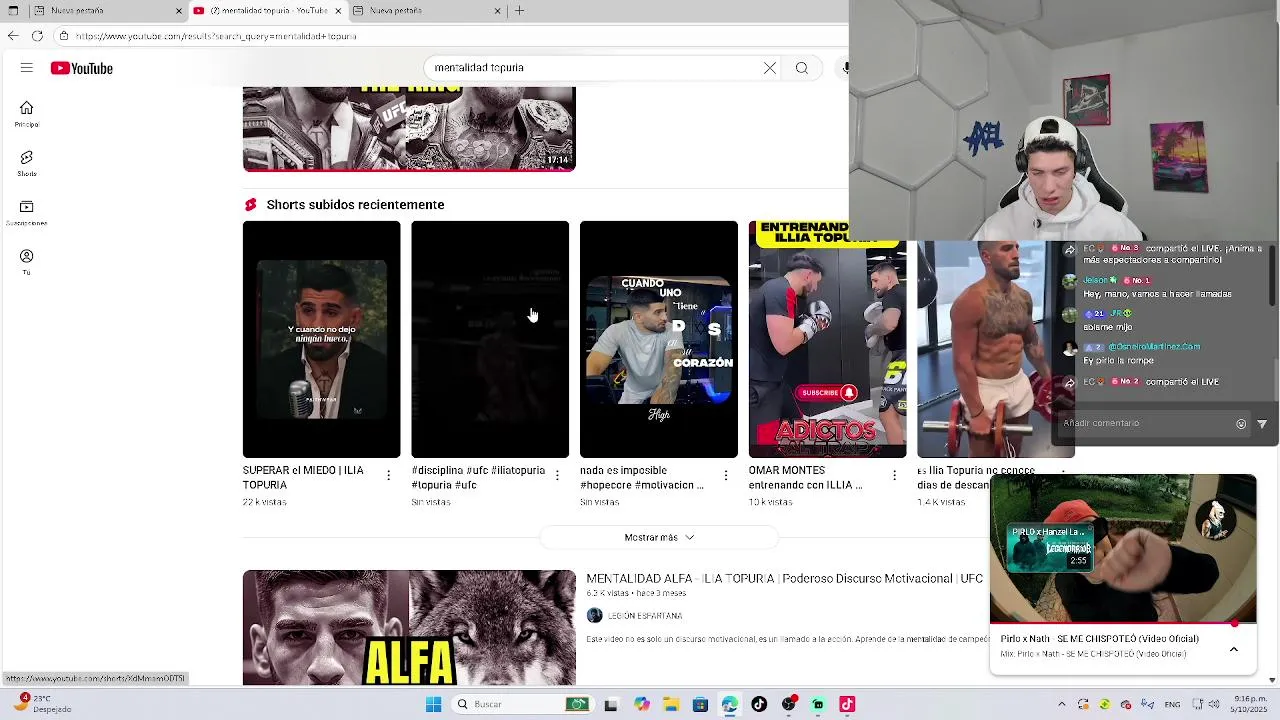Open the clock showing 9:16 p.m.
This screenshot has width=1280, height=720.
click(x=1250, y=704)
